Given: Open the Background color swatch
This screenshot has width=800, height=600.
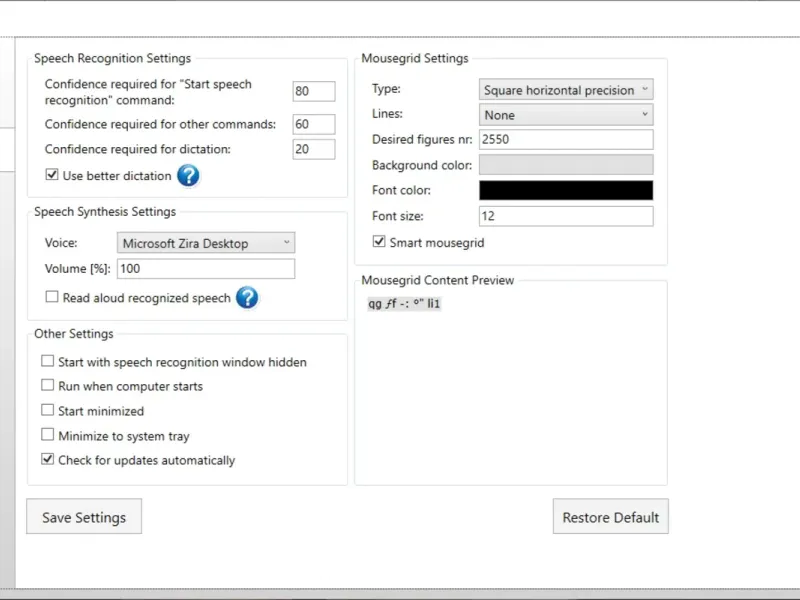Looking at the screenshot, I should coord(566,165).
